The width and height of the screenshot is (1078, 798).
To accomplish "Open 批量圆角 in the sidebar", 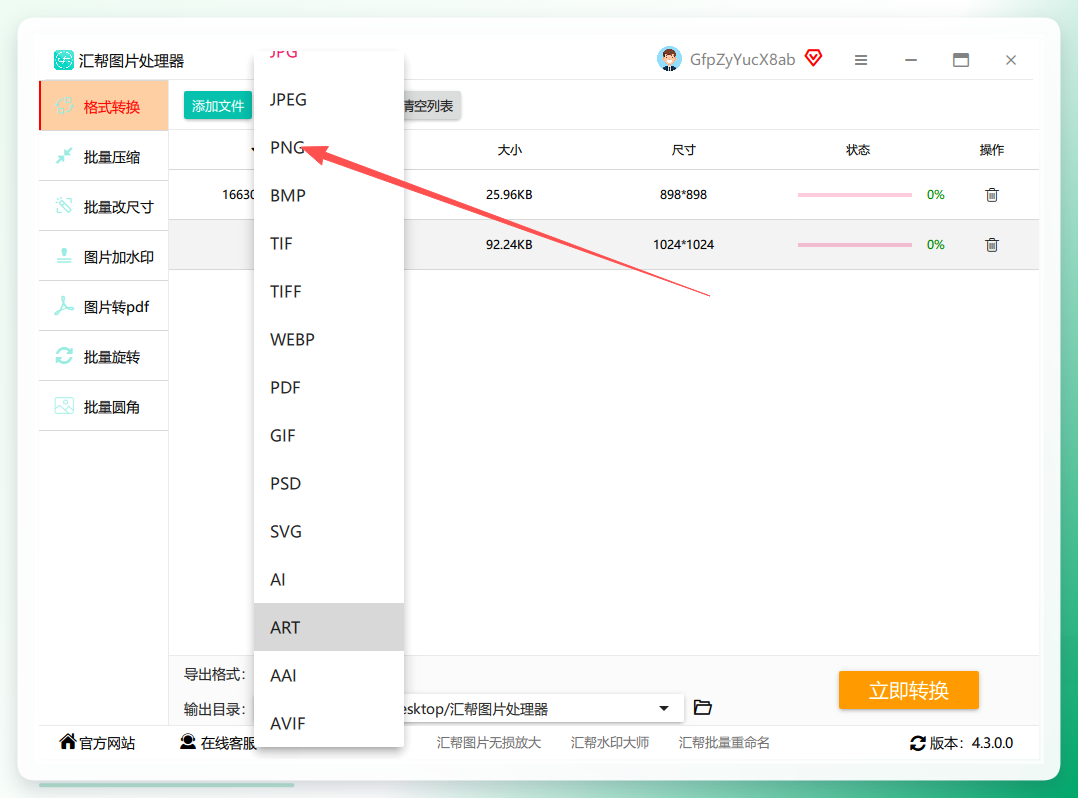I will (x=104, y=407).
